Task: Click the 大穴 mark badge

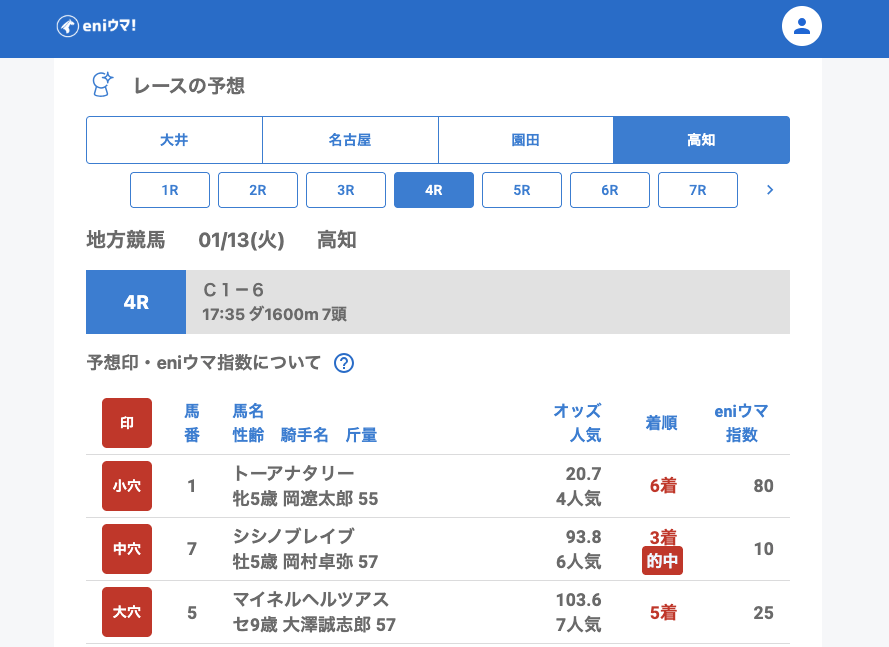Action: click(x=127, y=612)
